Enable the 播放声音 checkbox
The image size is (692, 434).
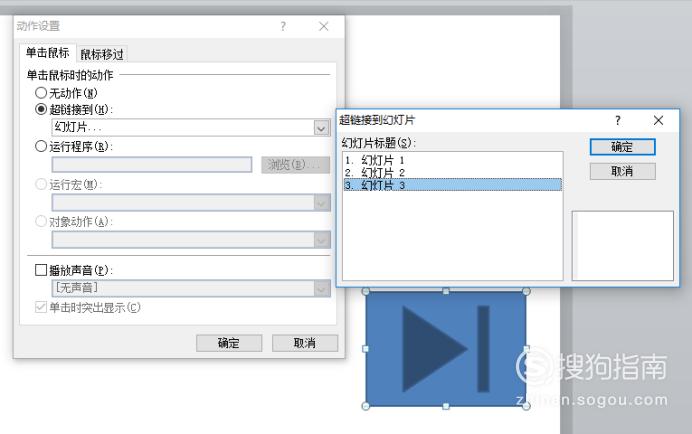(x=41, y=270)
